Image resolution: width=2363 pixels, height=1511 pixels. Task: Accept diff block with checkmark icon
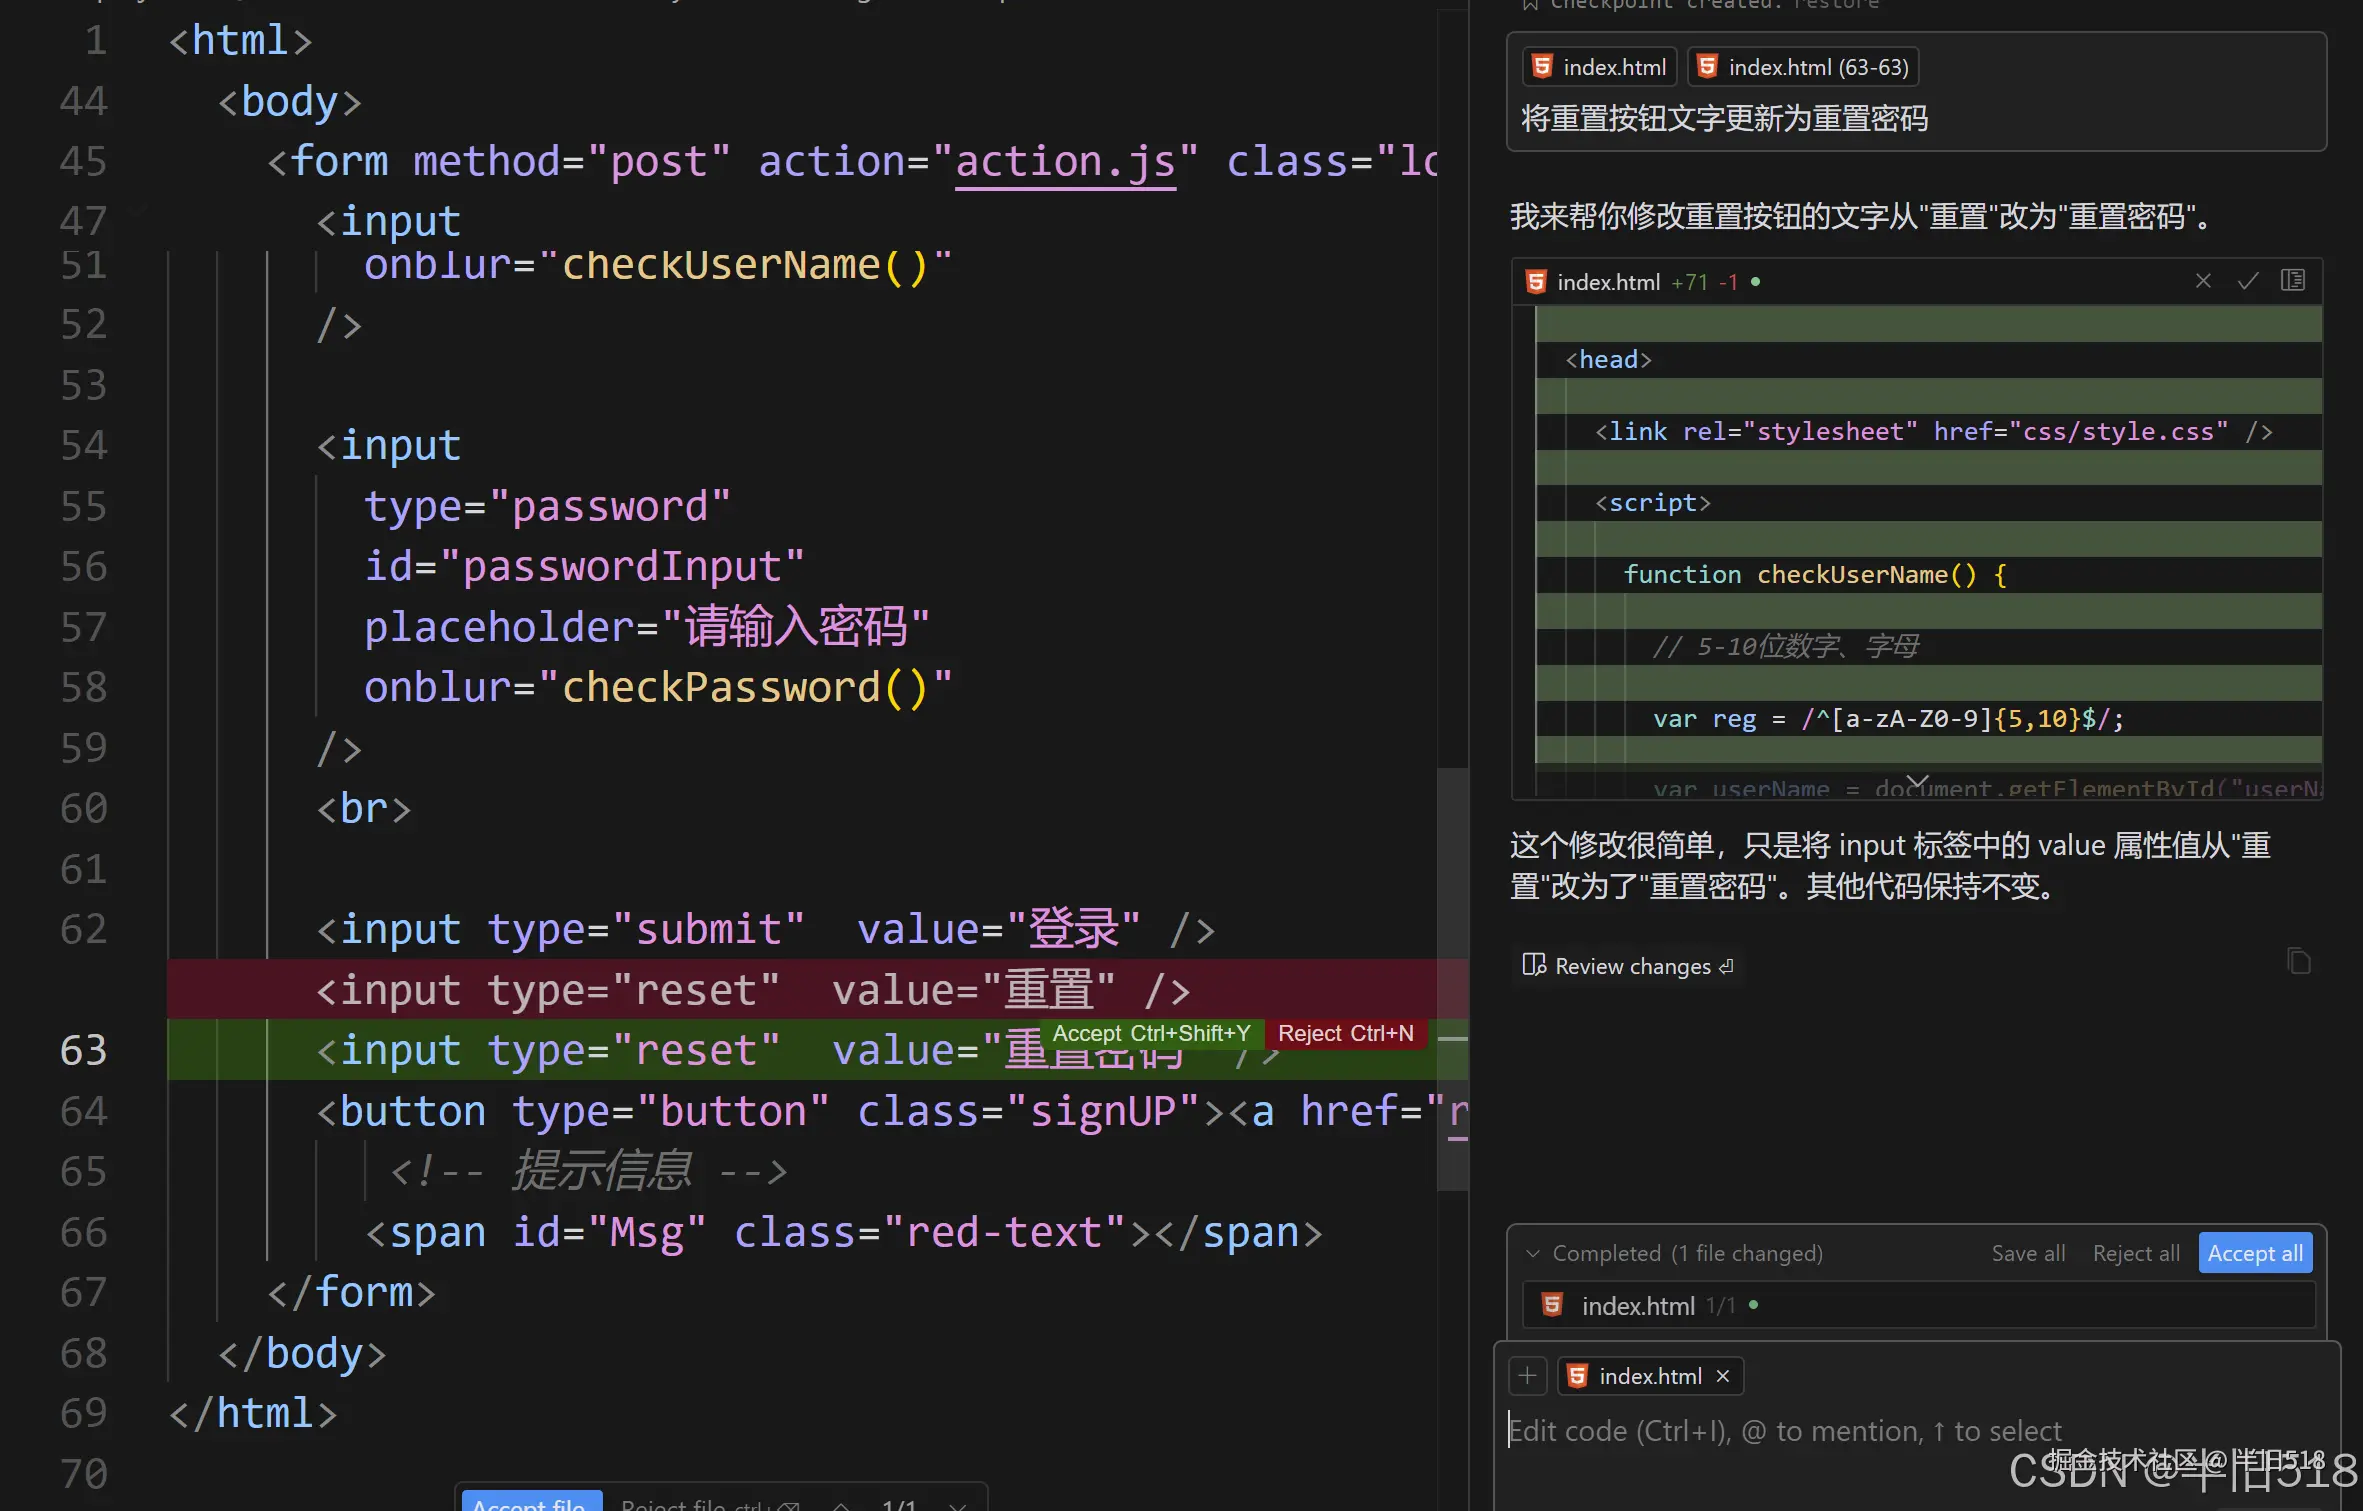point(2247,281)
